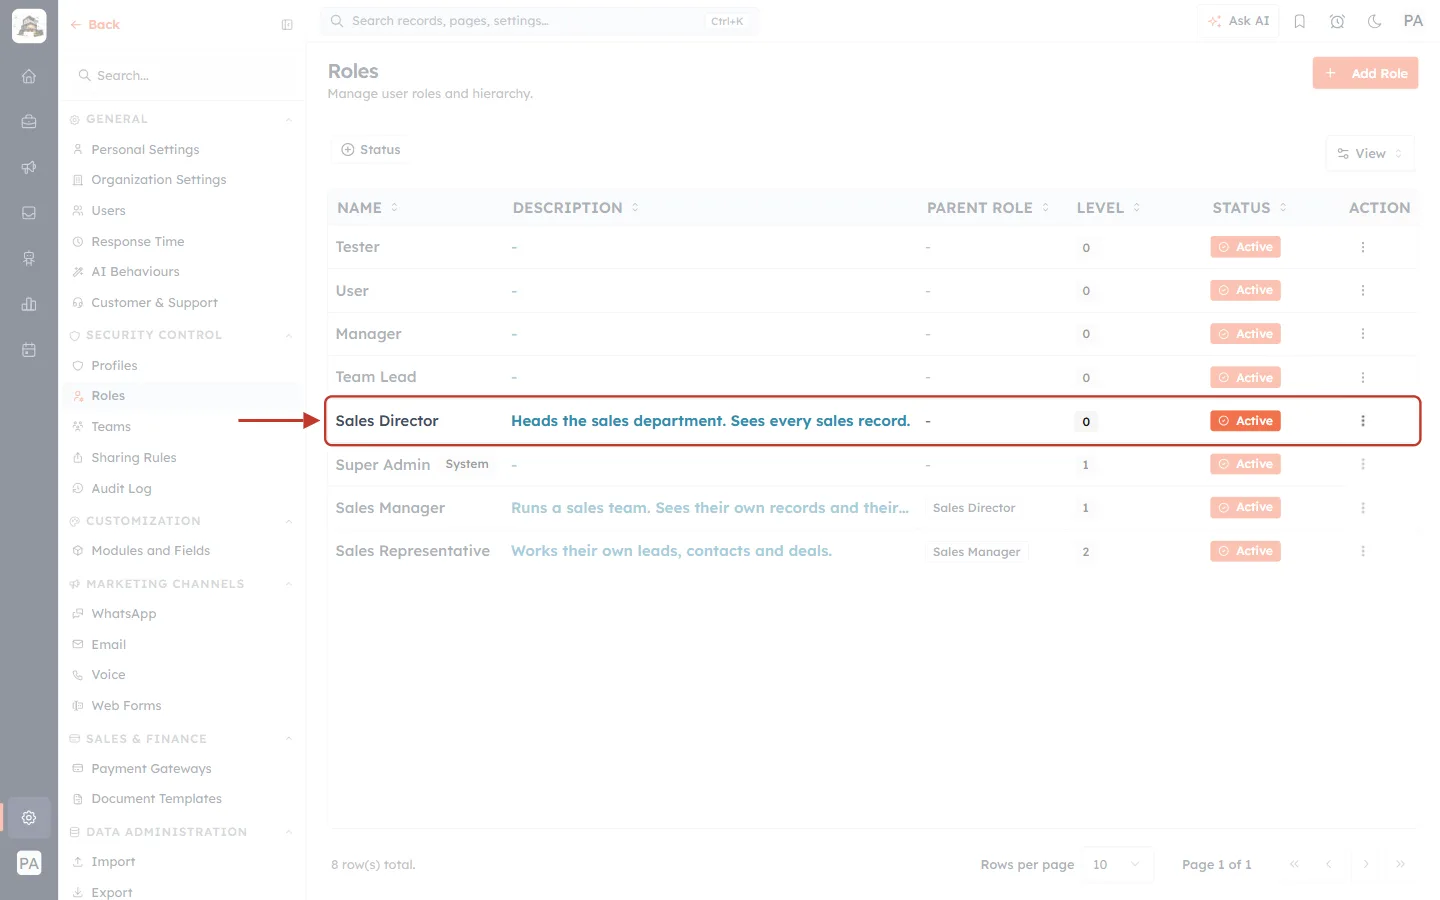Viewport: 1440px width, 900px height.
Task: Open the inbox icon in left rail
Action: [29, 213]
